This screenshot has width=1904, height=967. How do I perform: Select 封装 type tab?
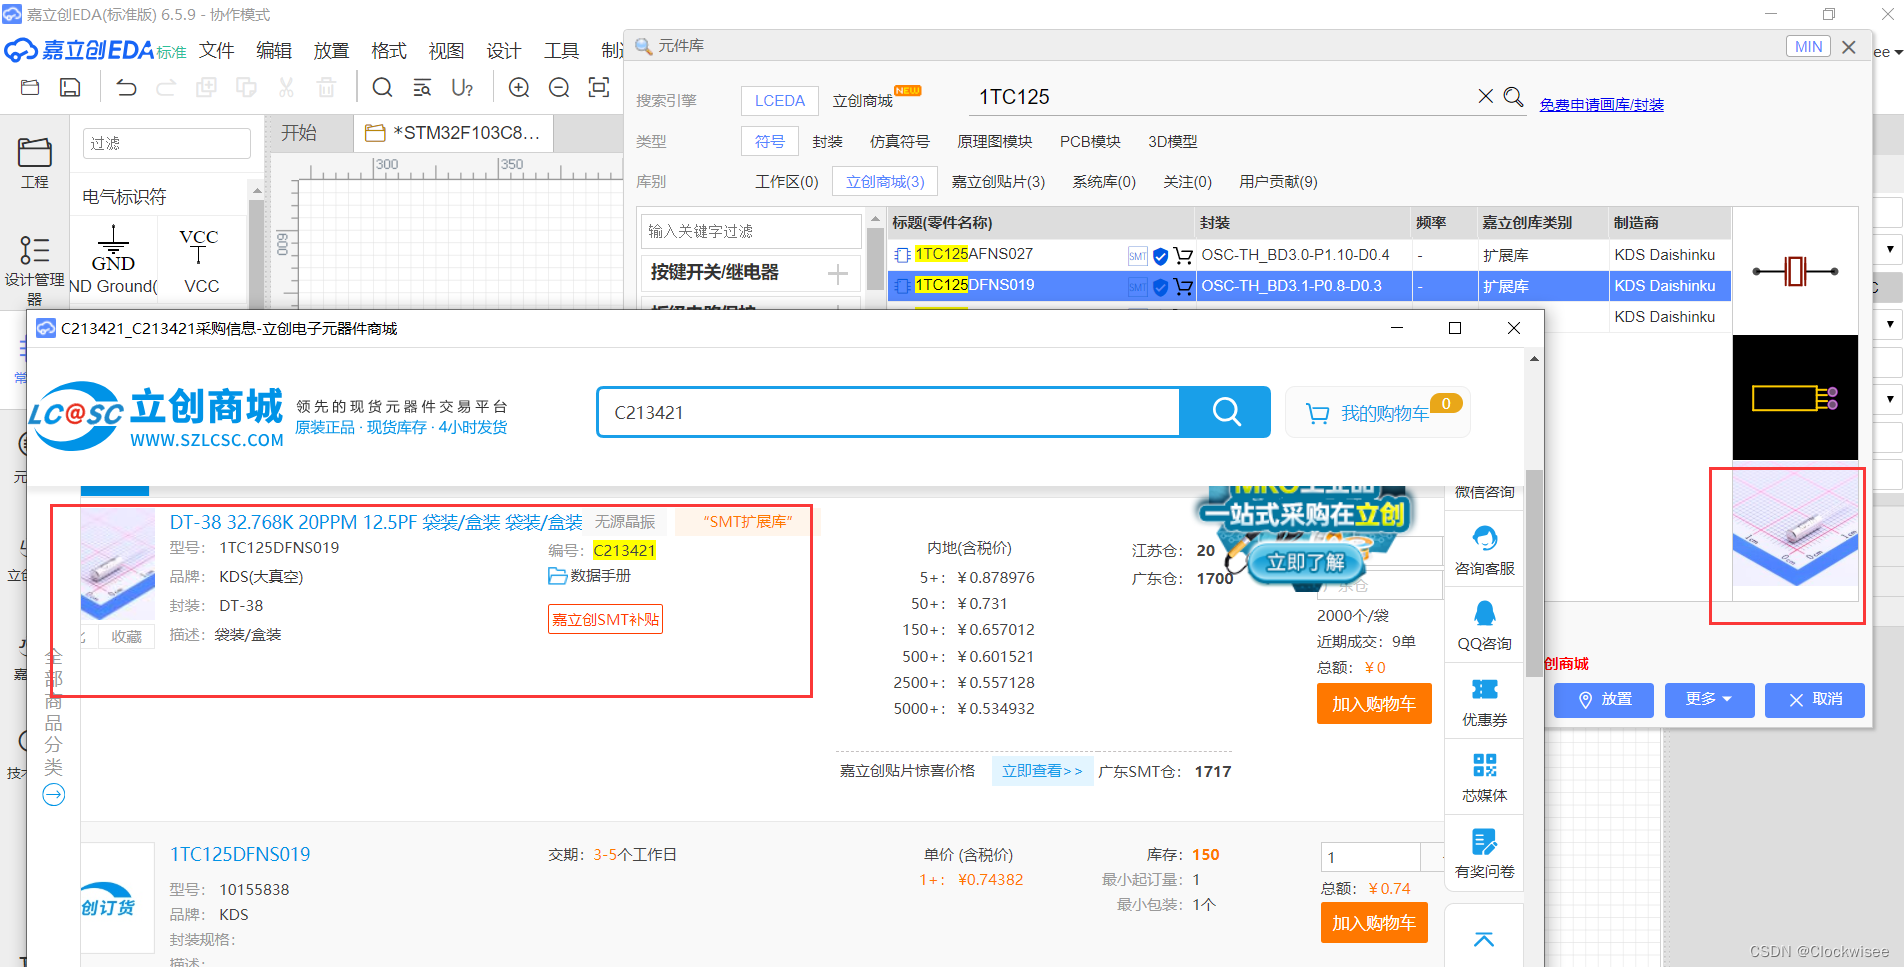tap(827, 142)
